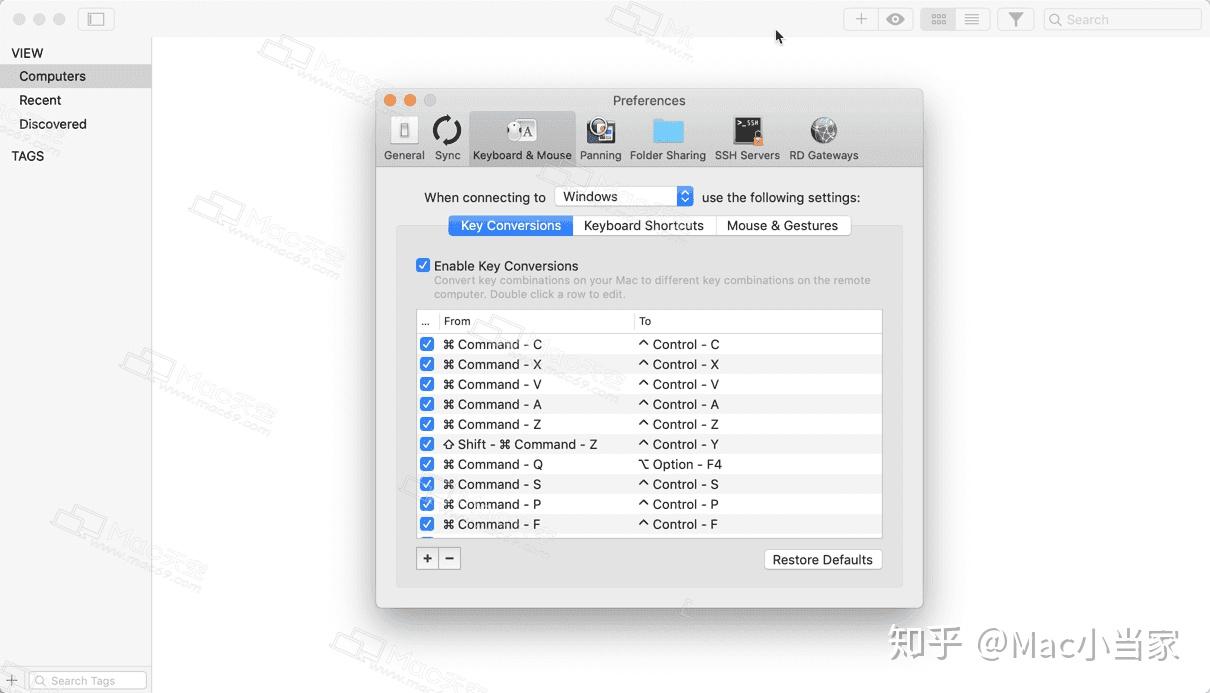Add a new key conversion with plus button
Viewport: 1210px width, 693px height.
click(x=427, y=558)
